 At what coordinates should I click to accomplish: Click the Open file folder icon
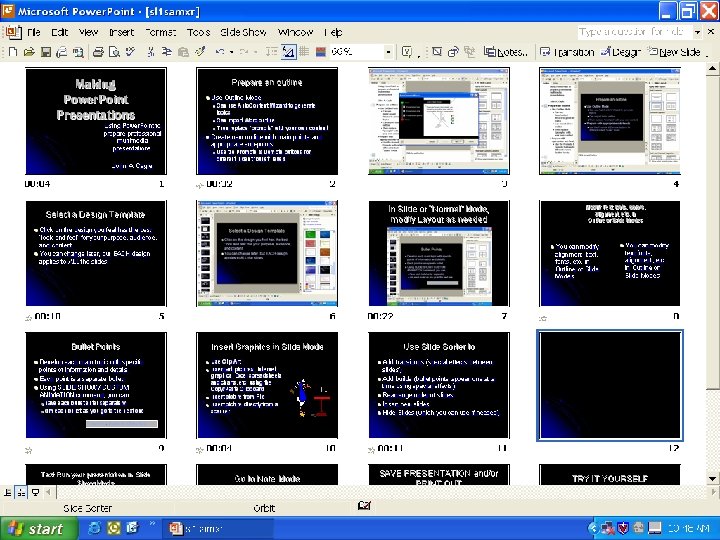pyautogui.click(x=29, y=52)
